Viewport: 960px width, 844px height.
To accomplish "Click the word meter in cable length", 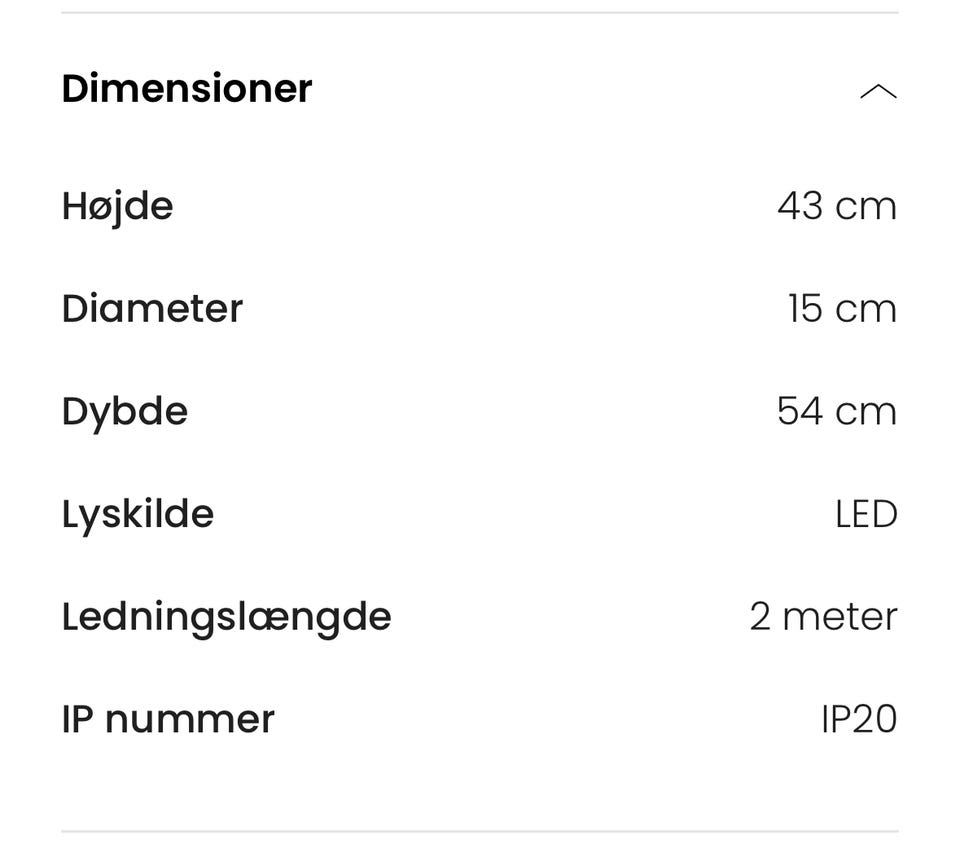I will [840, 616].
